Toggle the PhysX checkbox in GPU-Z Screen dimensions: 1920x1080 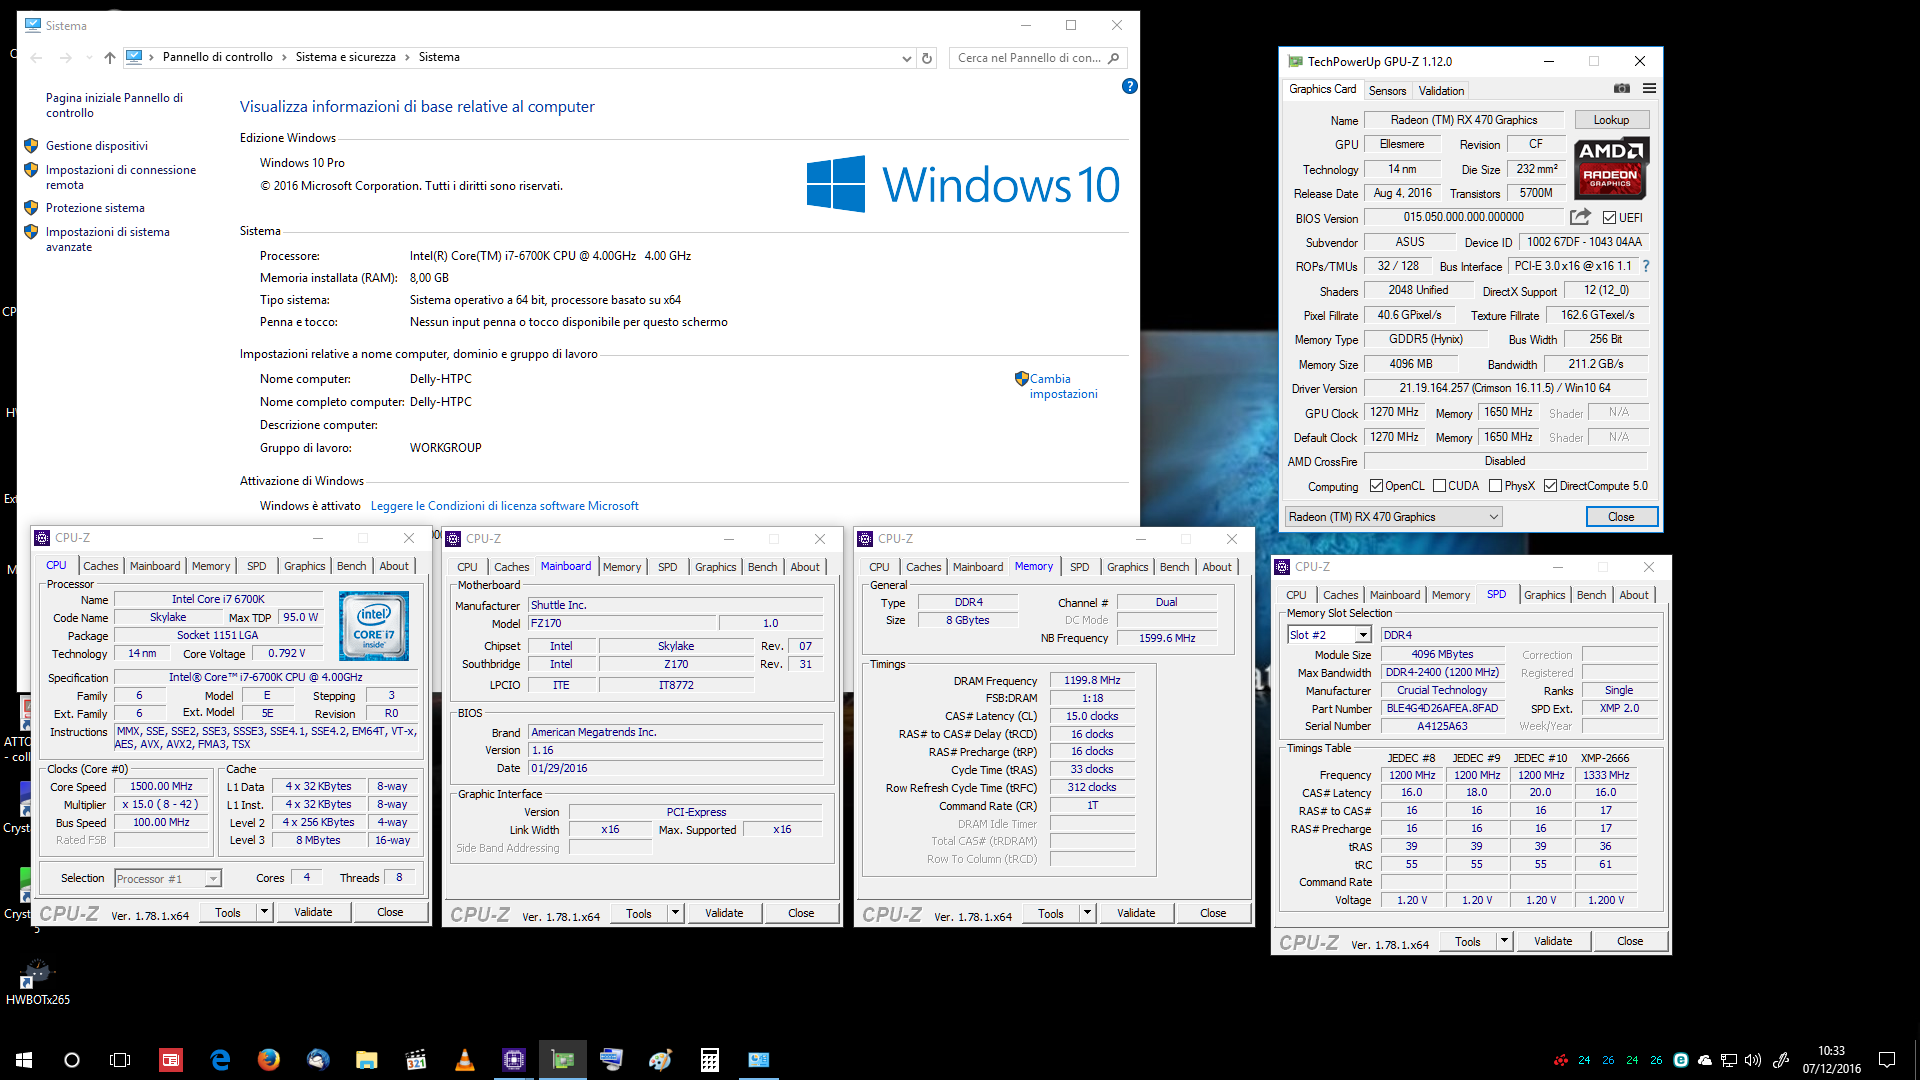1495,486
